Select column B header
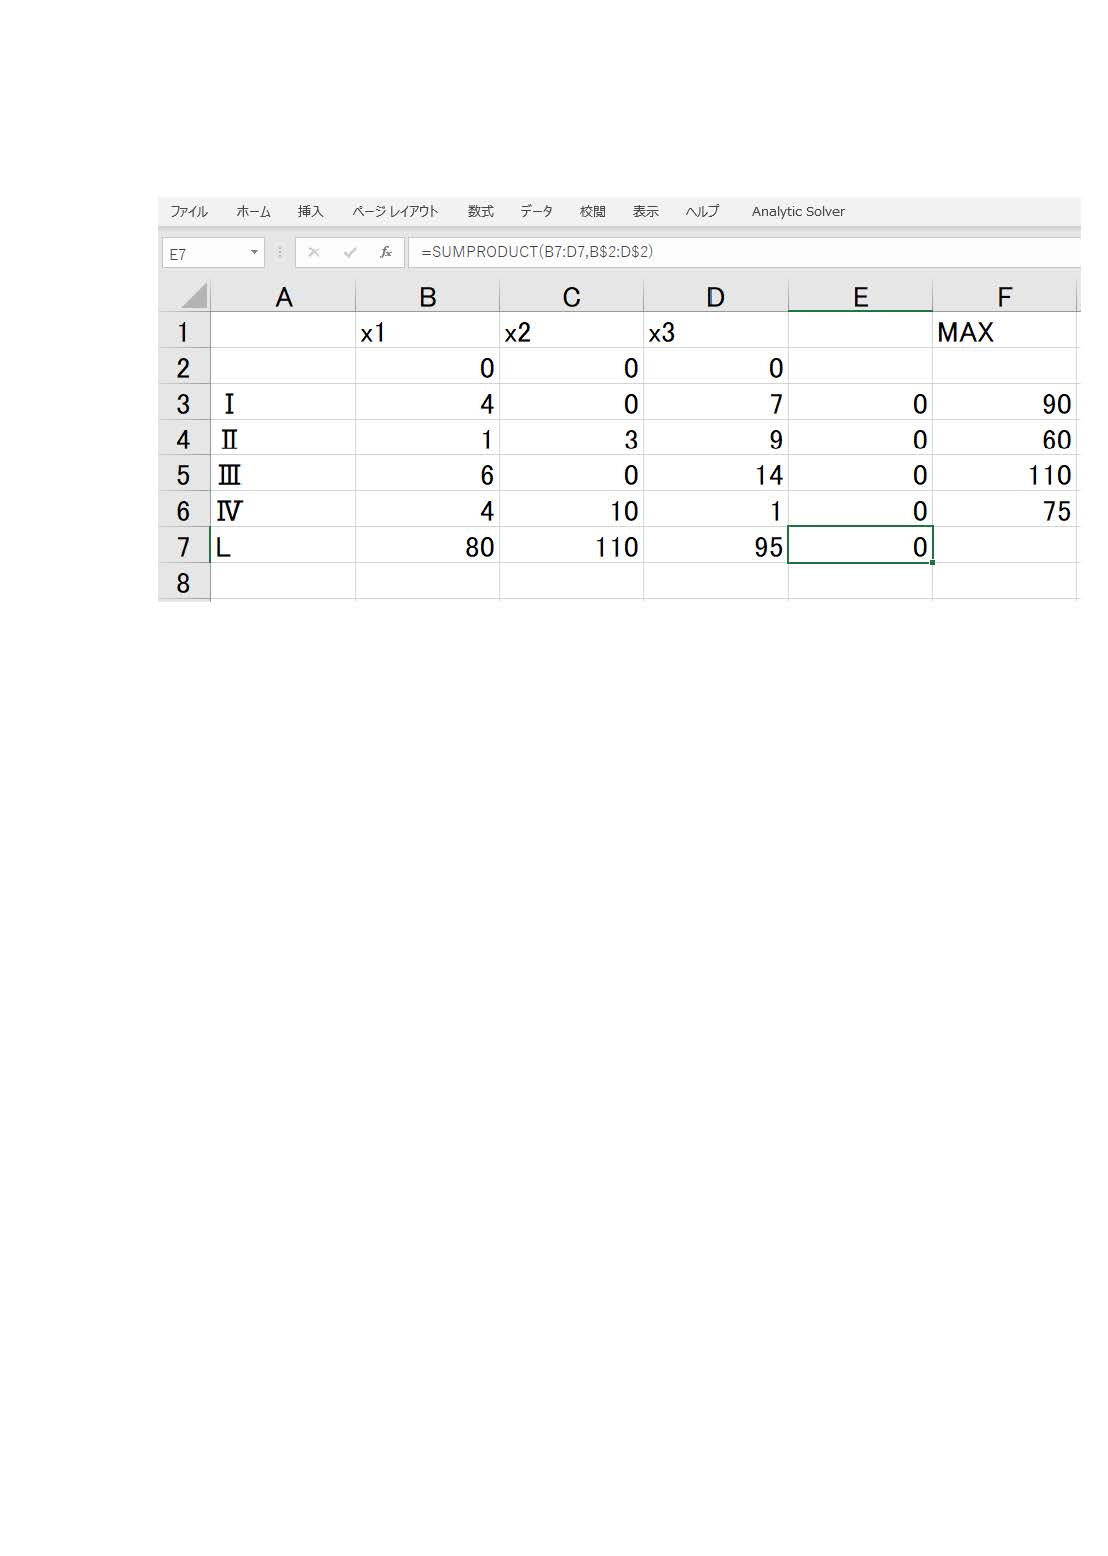 point(427,297)
